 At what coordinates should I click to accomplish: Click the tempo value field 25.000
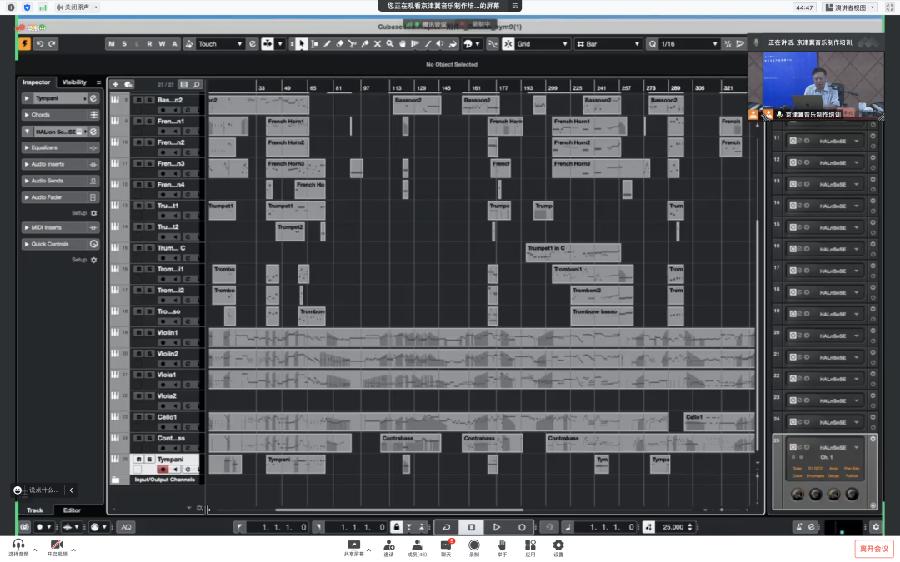672,526
